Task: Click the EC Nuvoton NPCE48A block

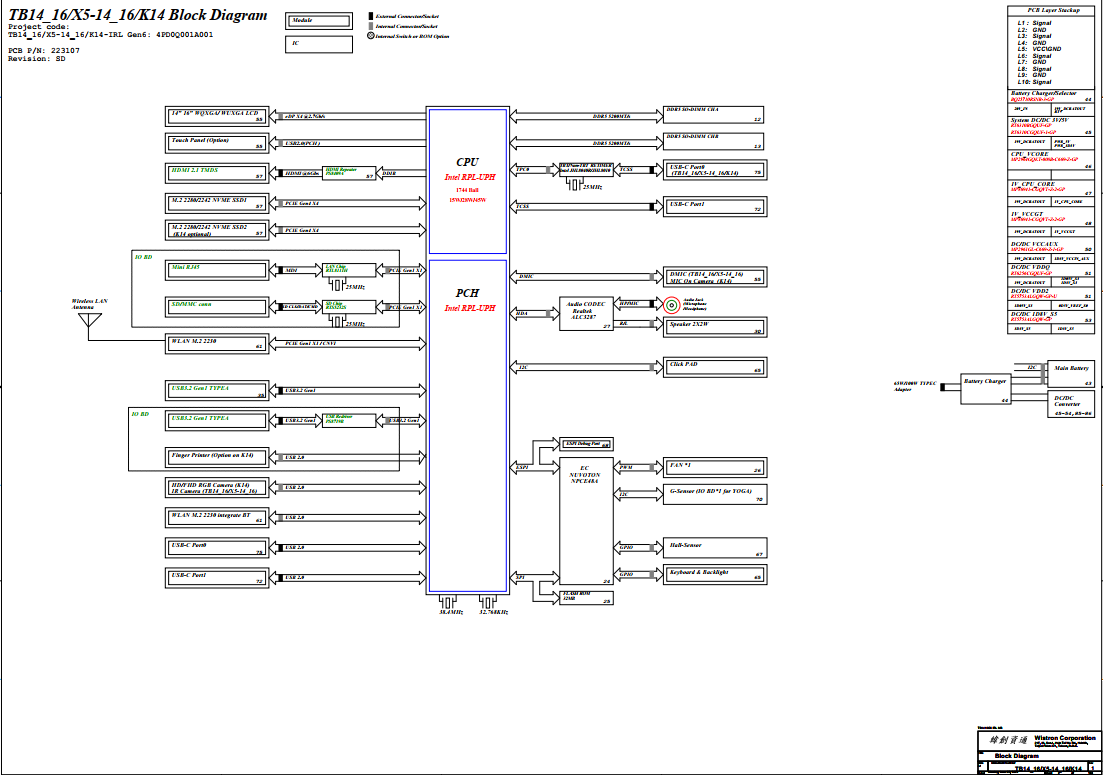Action: [x=585, y=510]
